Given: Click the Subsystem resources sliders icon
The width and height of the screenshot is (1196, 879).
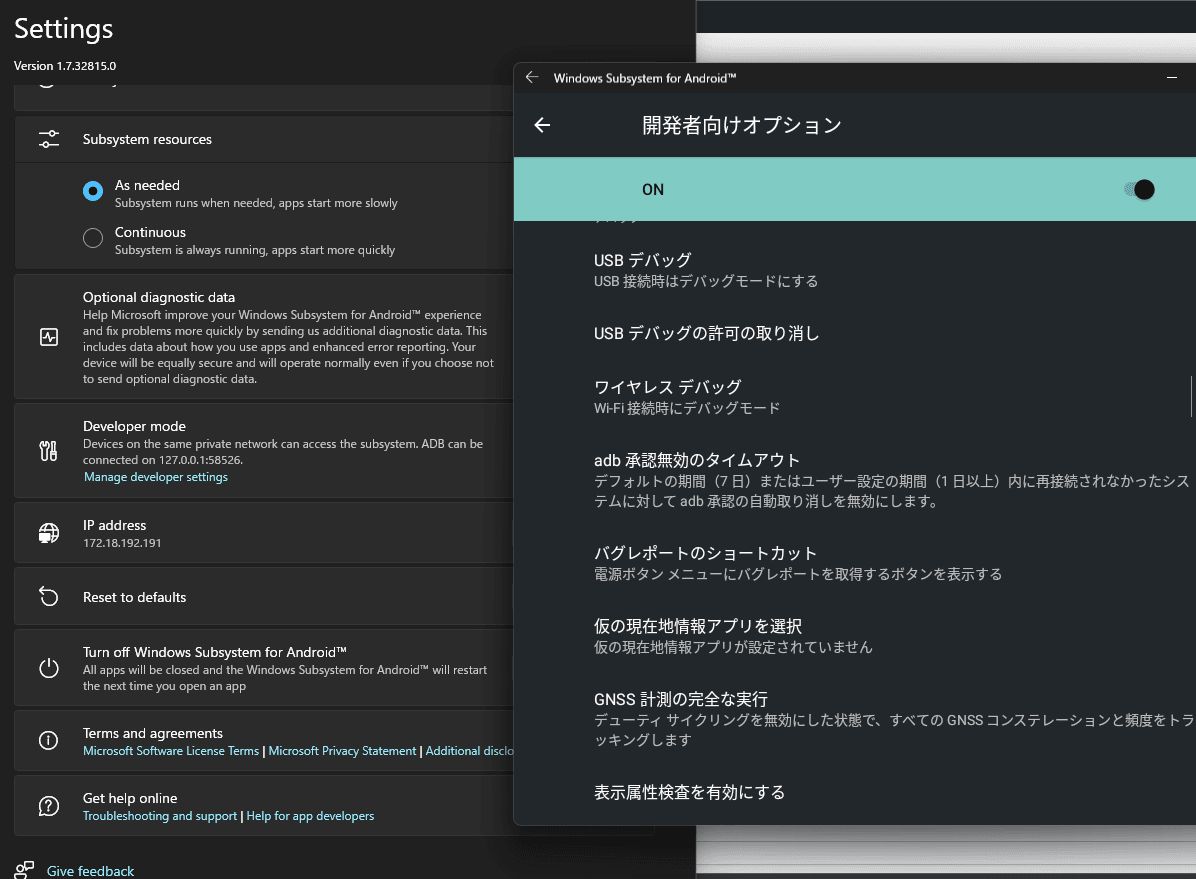Looking at the screenshot, I should [49, 139].
